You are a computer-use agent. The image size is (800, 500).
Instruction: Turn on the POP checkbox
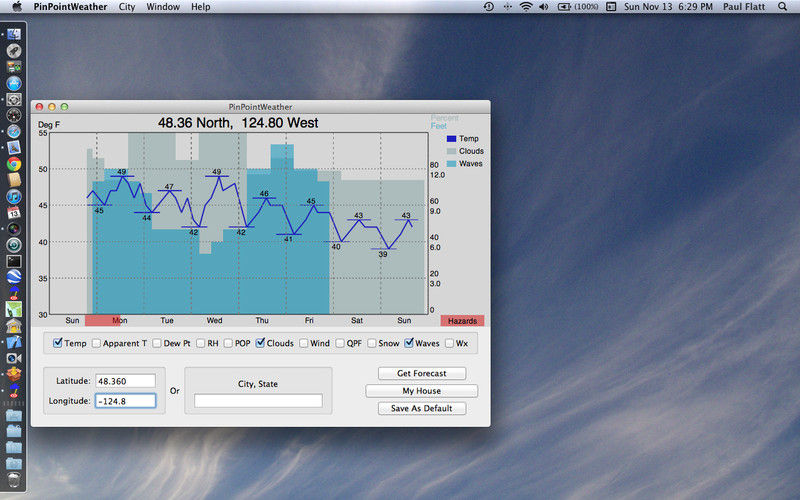point(228,343)
